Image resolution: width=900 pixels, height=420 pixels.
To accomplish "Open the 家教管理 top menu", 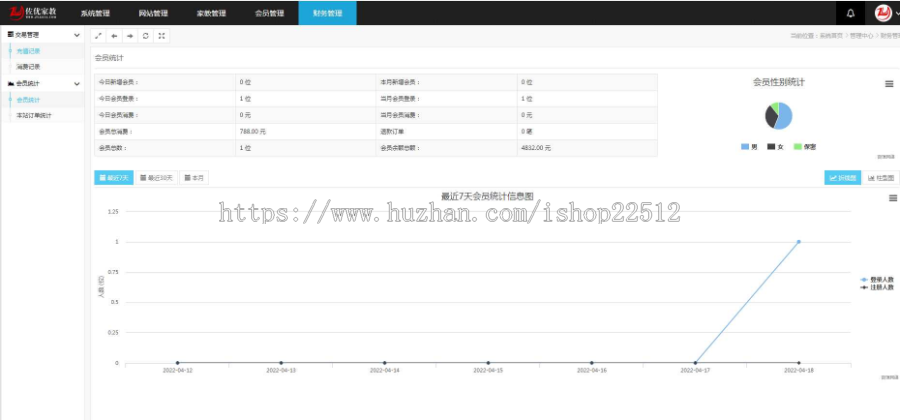I will click(211, 13).
